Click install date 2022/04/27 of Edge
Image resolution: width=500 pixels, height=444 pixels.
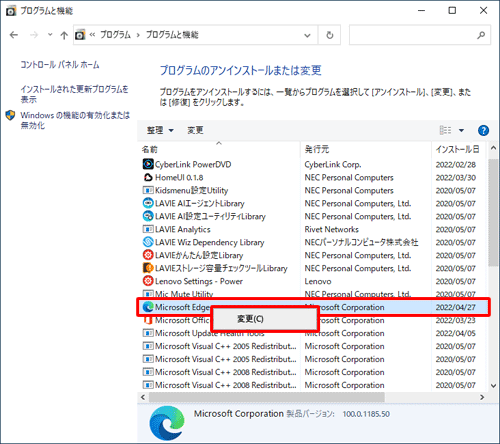click(x=456, y=307)
